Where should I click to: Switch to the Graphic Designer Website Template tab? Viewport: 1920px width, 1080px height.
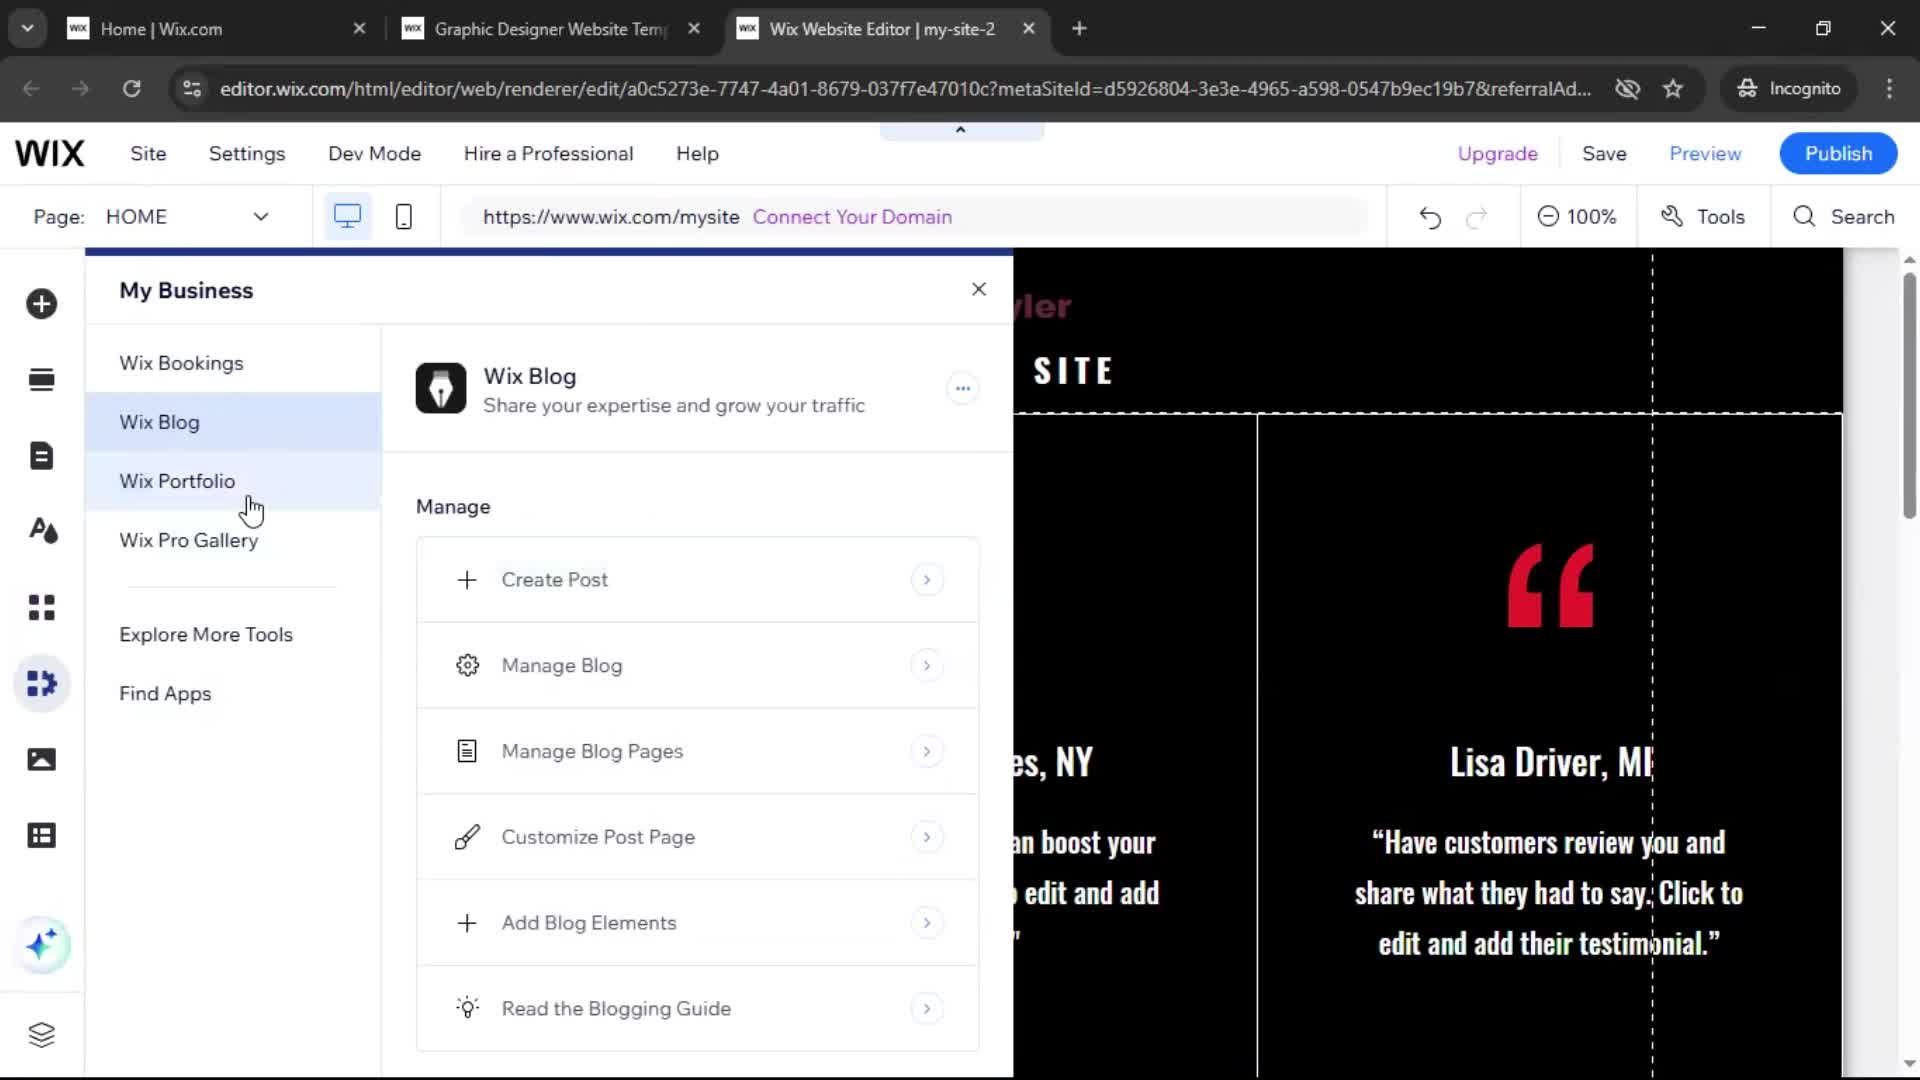pos(548,29)
